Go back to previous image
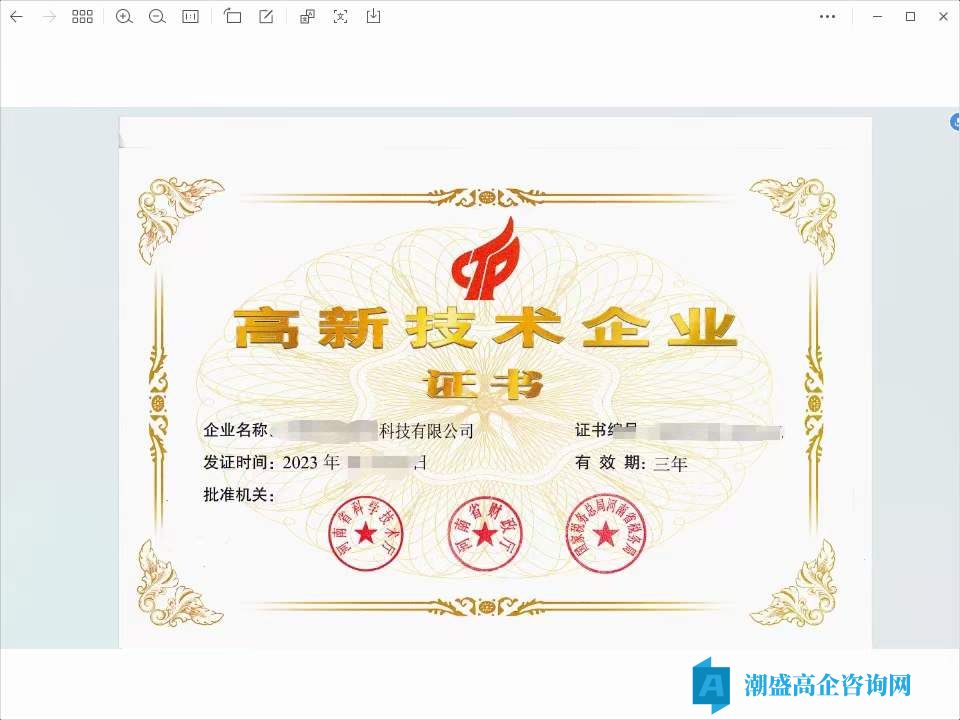The width and height of the screenshot is (960, 720). click(17, 17)
